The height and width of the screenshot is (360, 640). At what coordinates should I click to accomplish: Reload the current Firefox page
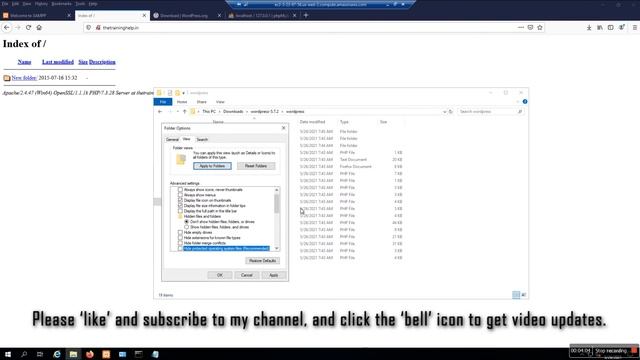pyautogui.click(x=28, y=27)
